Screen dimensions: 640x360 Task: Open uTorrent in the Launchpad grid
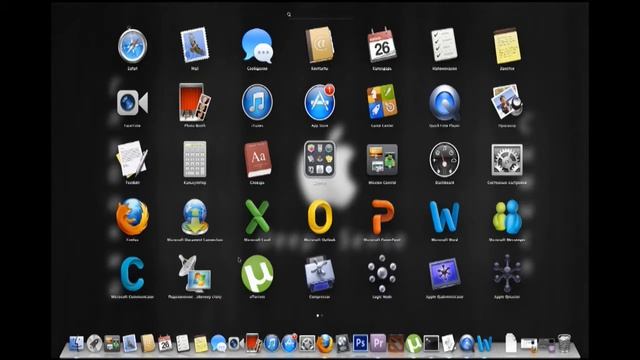pos(257,274)
